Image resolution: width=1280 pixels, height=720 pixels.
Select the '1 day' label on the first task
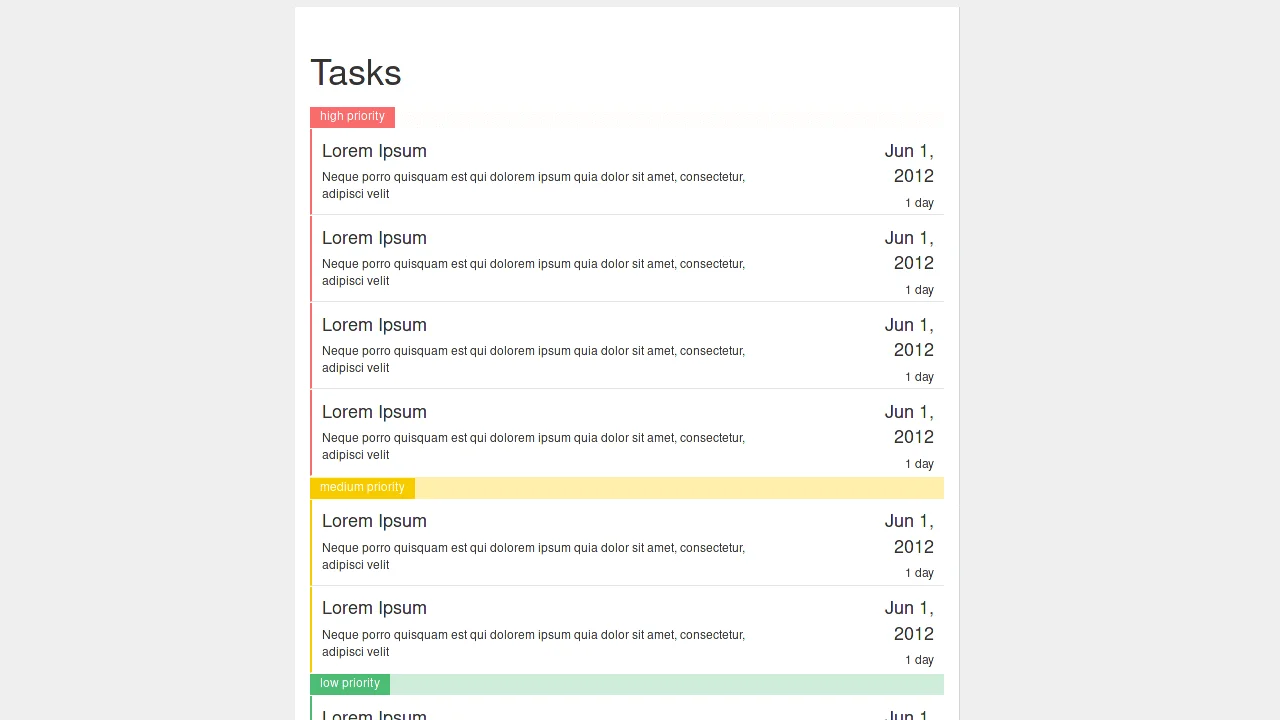tap(918, 202)
